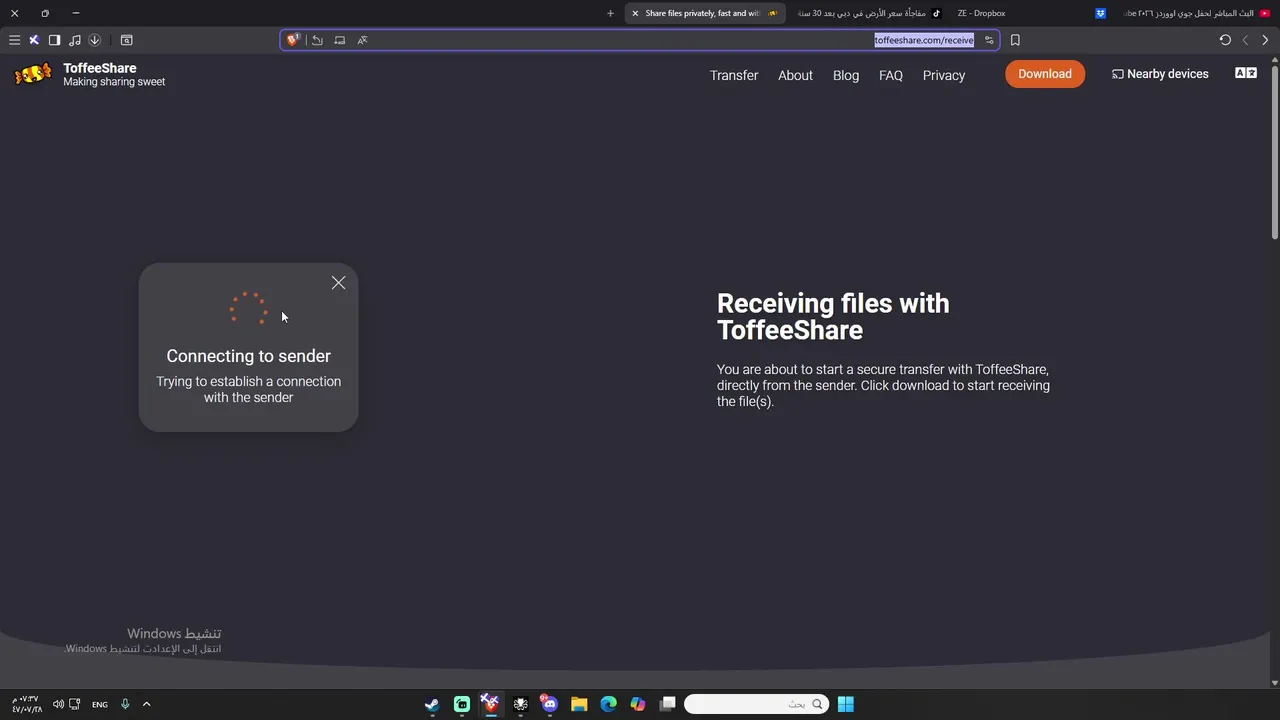Go back using the browser arrow pointing left
Screen dimensions: 1280x720
coord(1245,40)
